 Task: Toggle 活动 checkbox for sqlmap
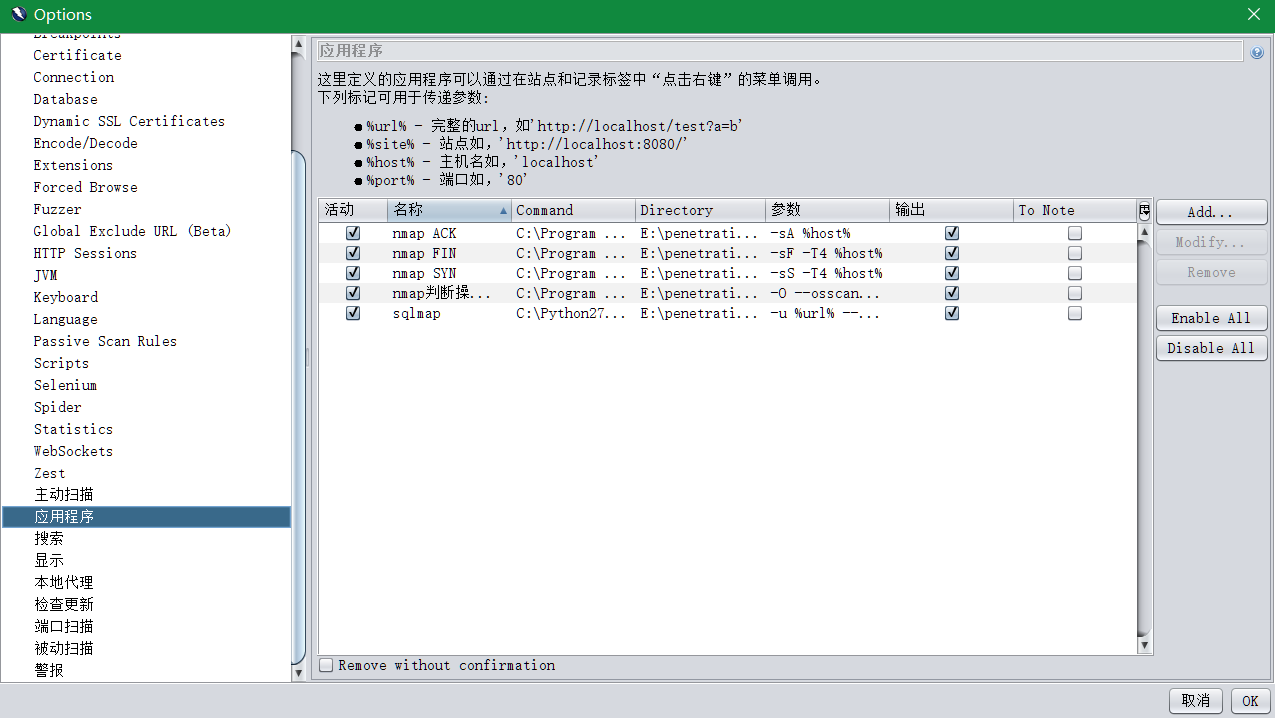(352, 313)
